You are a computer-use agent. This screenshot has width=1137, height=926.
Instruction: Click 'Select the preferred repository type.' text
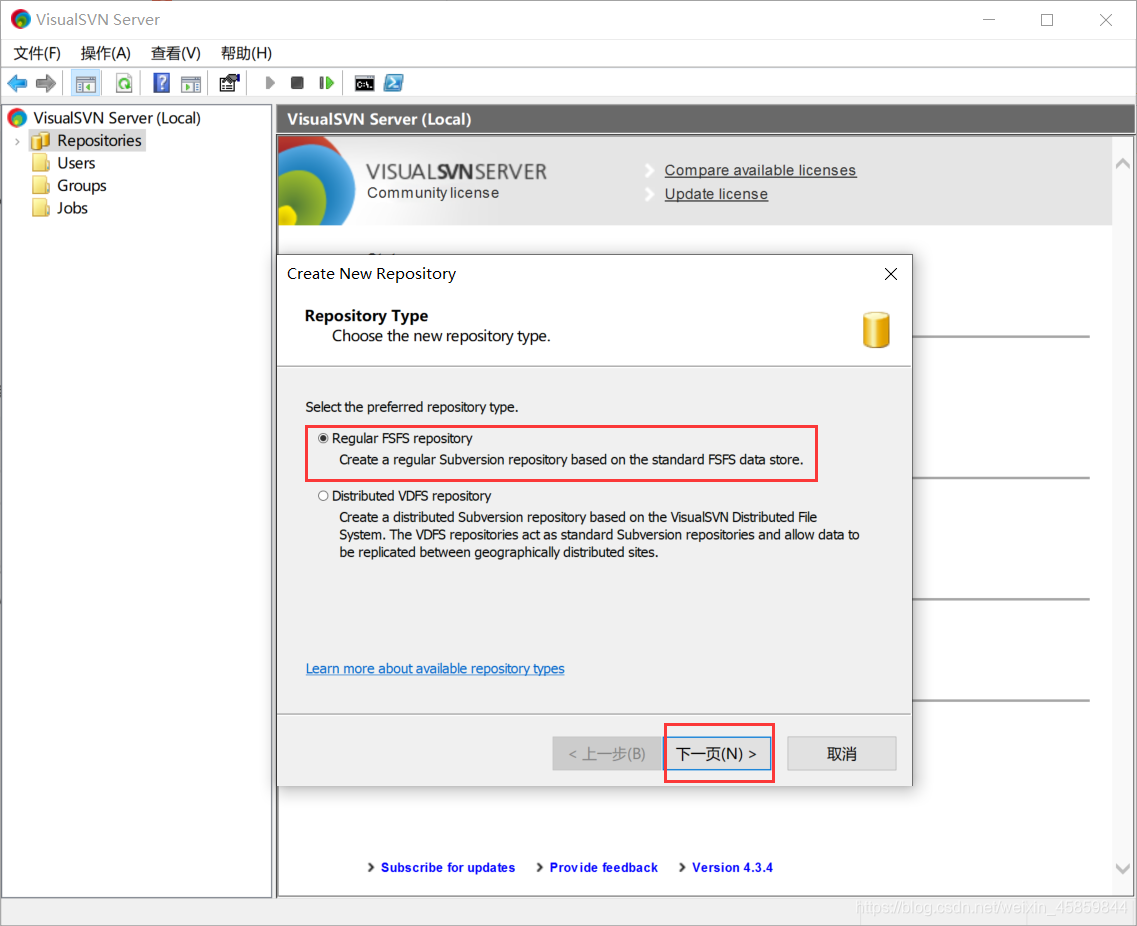pos(412,407)
